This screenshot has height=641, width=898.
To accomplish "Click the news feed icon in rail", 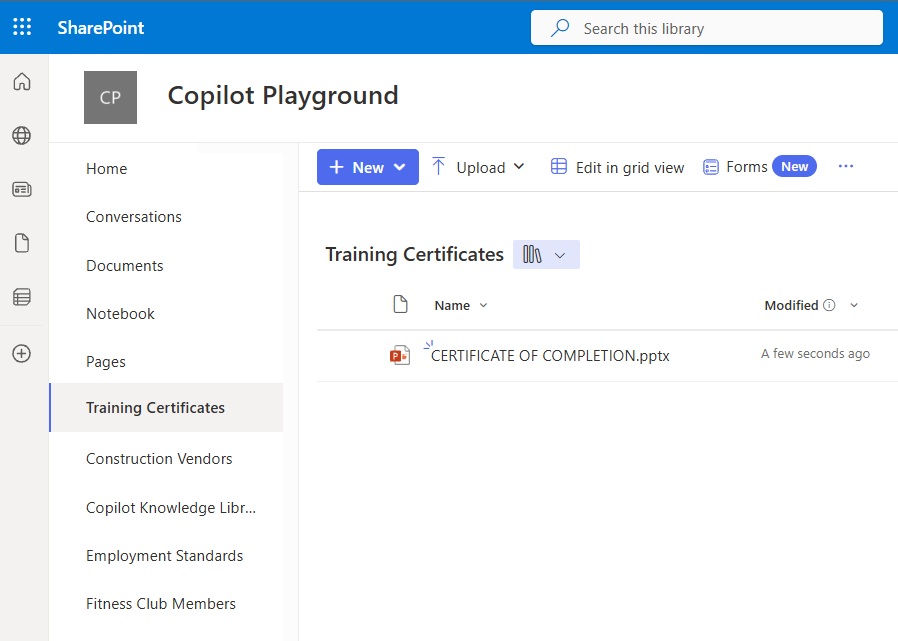I will click(21, 189).
